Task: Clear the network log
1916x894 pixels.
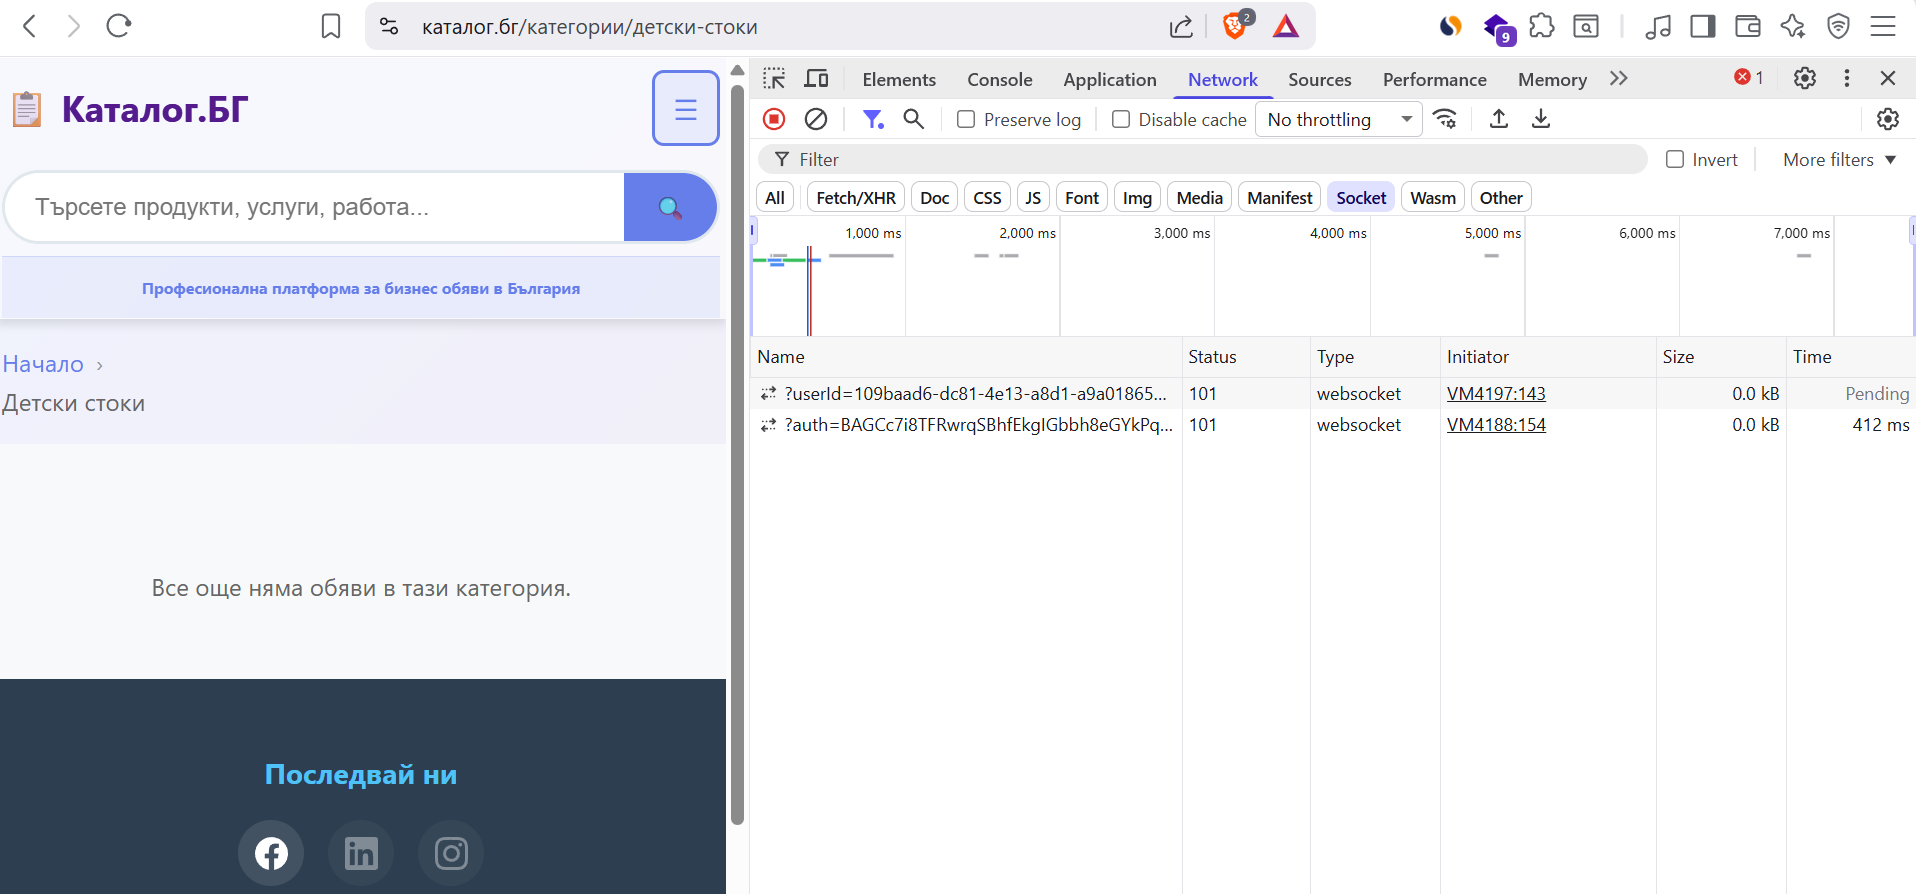Action: point(816,119)
